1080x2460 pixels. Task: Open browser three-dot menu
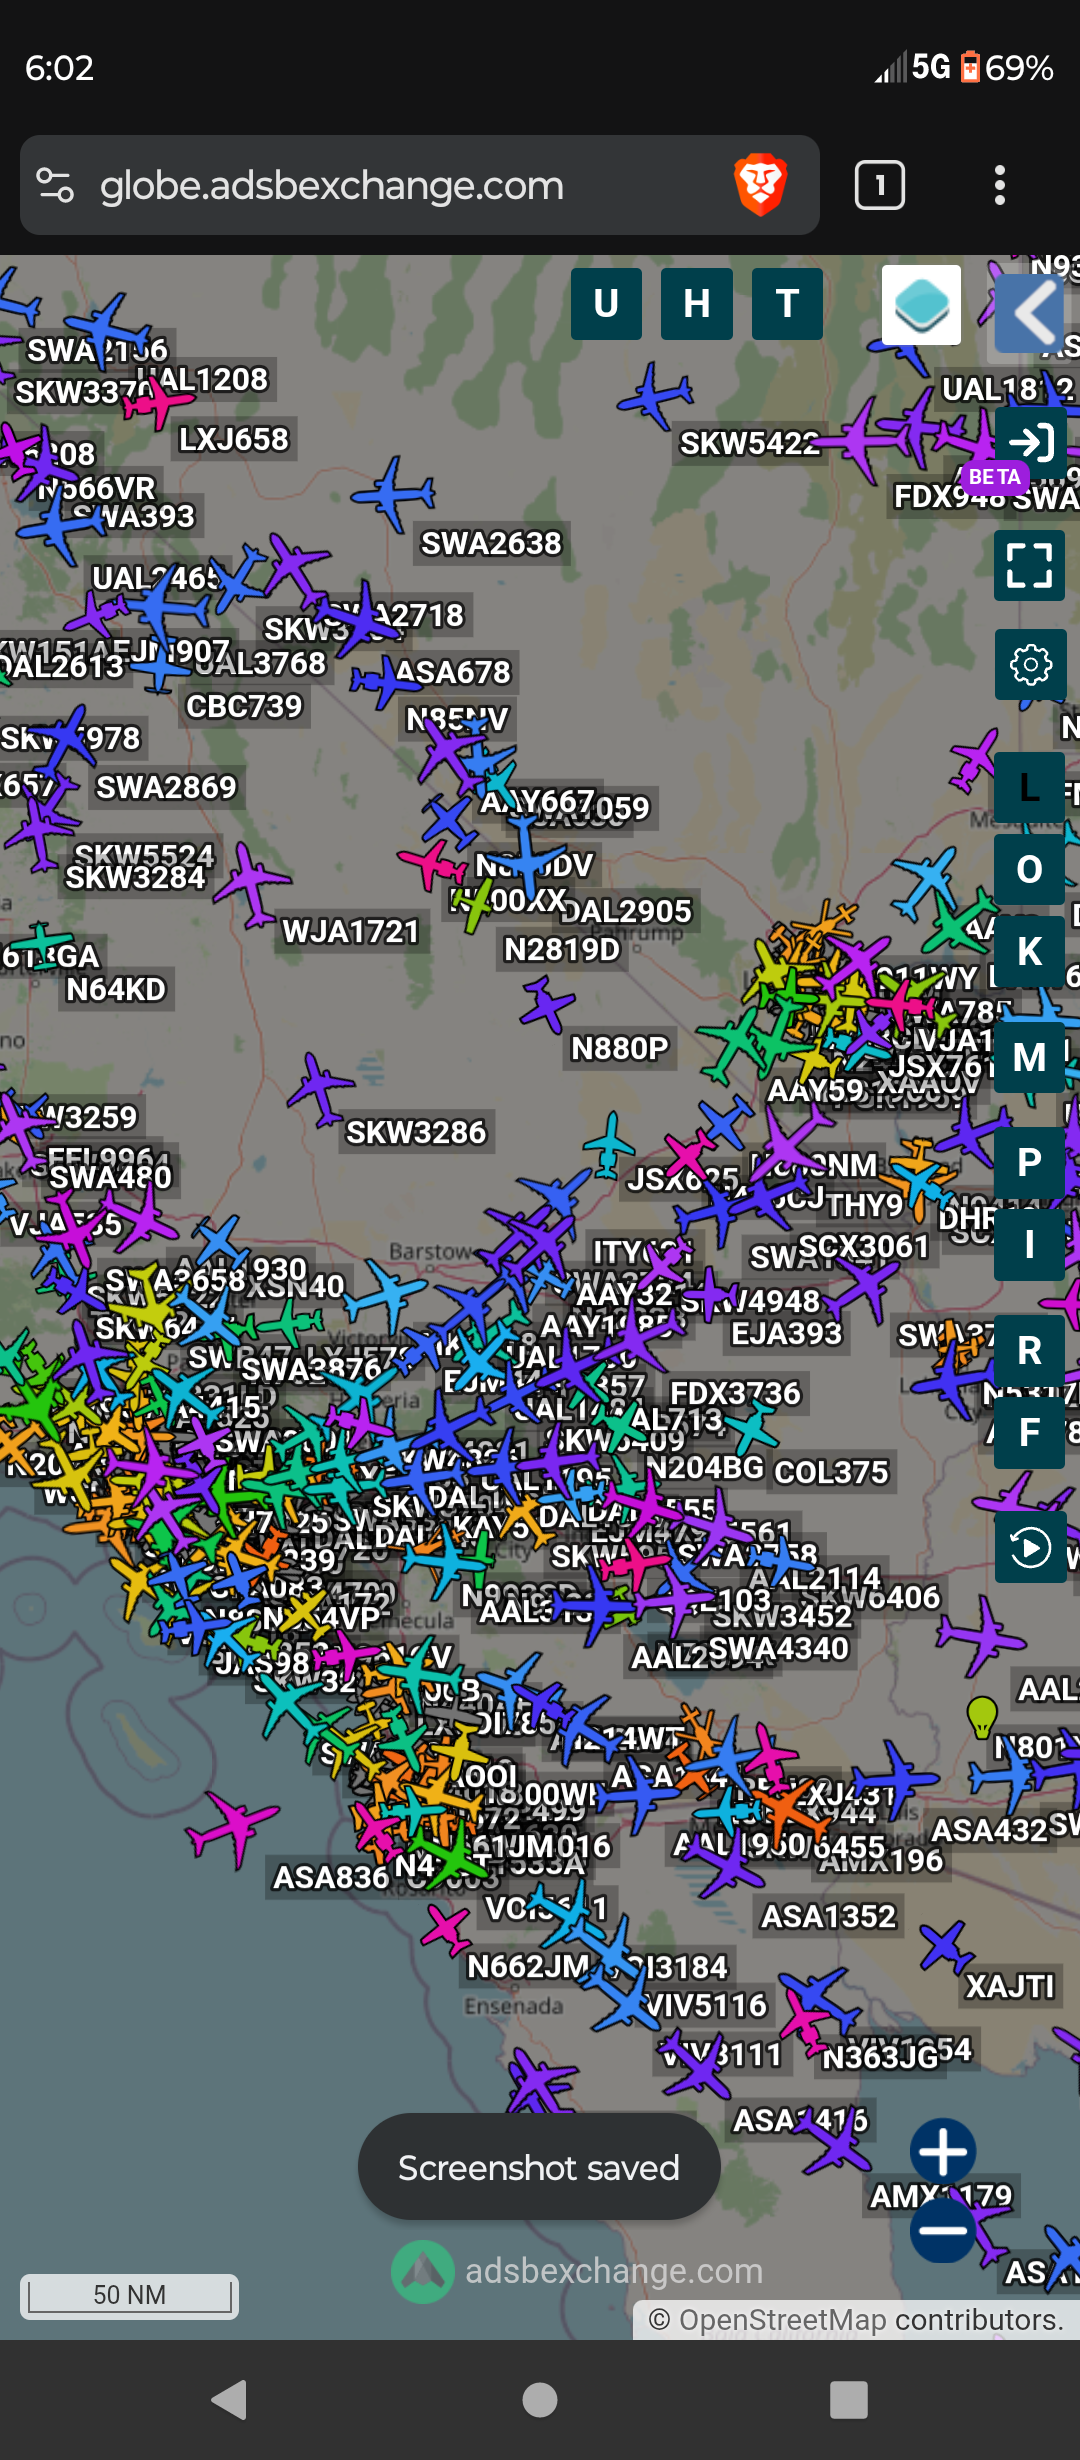pyautogui.click(x=999, y=185)
